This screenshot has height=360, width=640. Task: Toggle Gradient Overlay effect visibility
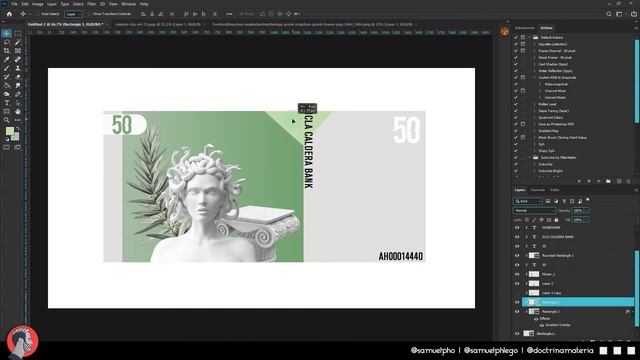coord(542,325)
